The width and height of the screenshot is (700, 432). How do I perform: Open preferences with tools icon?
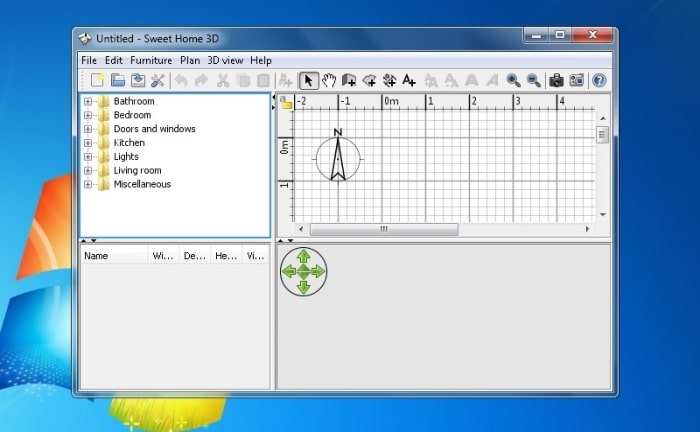coord(158,80)
